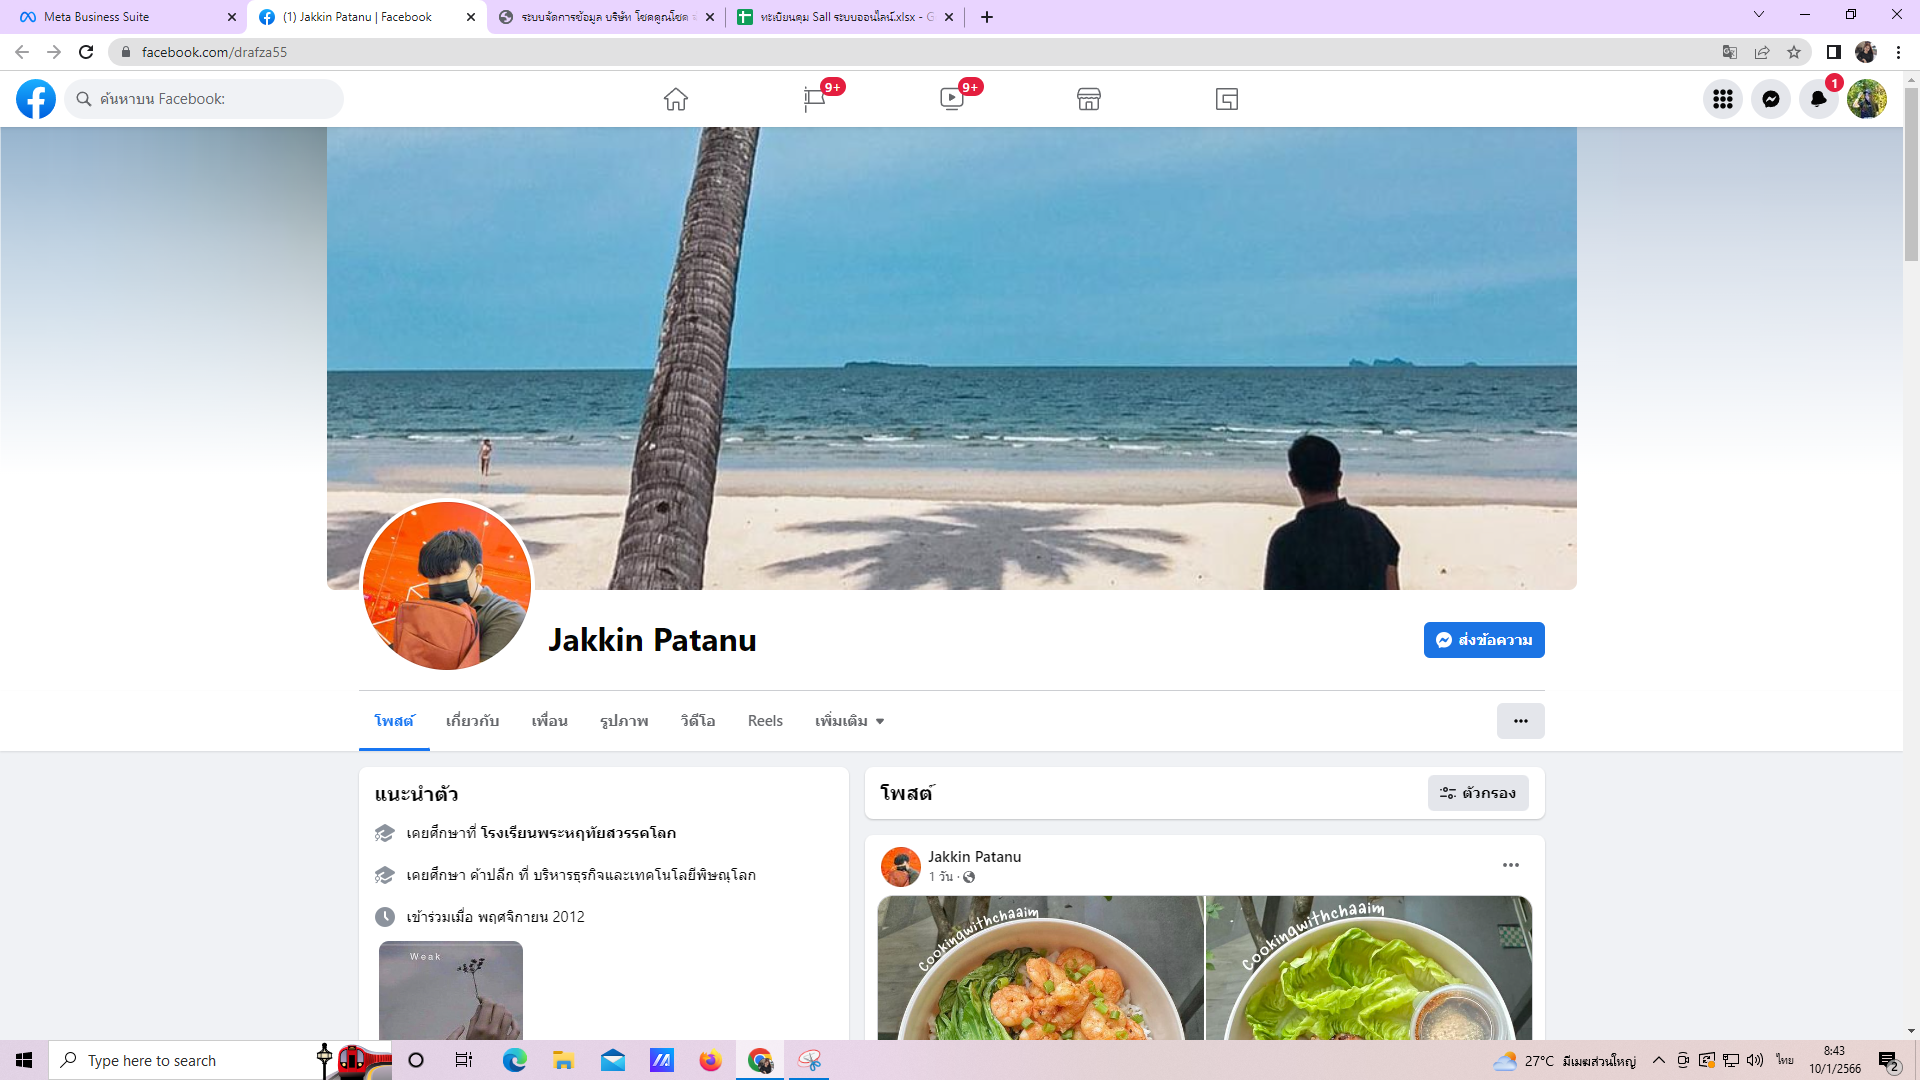Open post options three-dots menu

tap(1510, 865)
